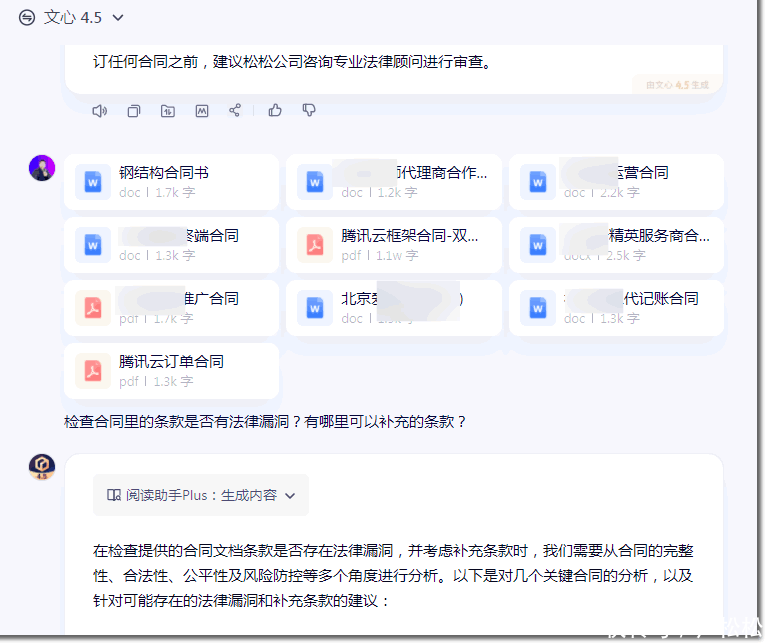
Task: Click the 推广合同 PDF icon
Action: (93, 308)
